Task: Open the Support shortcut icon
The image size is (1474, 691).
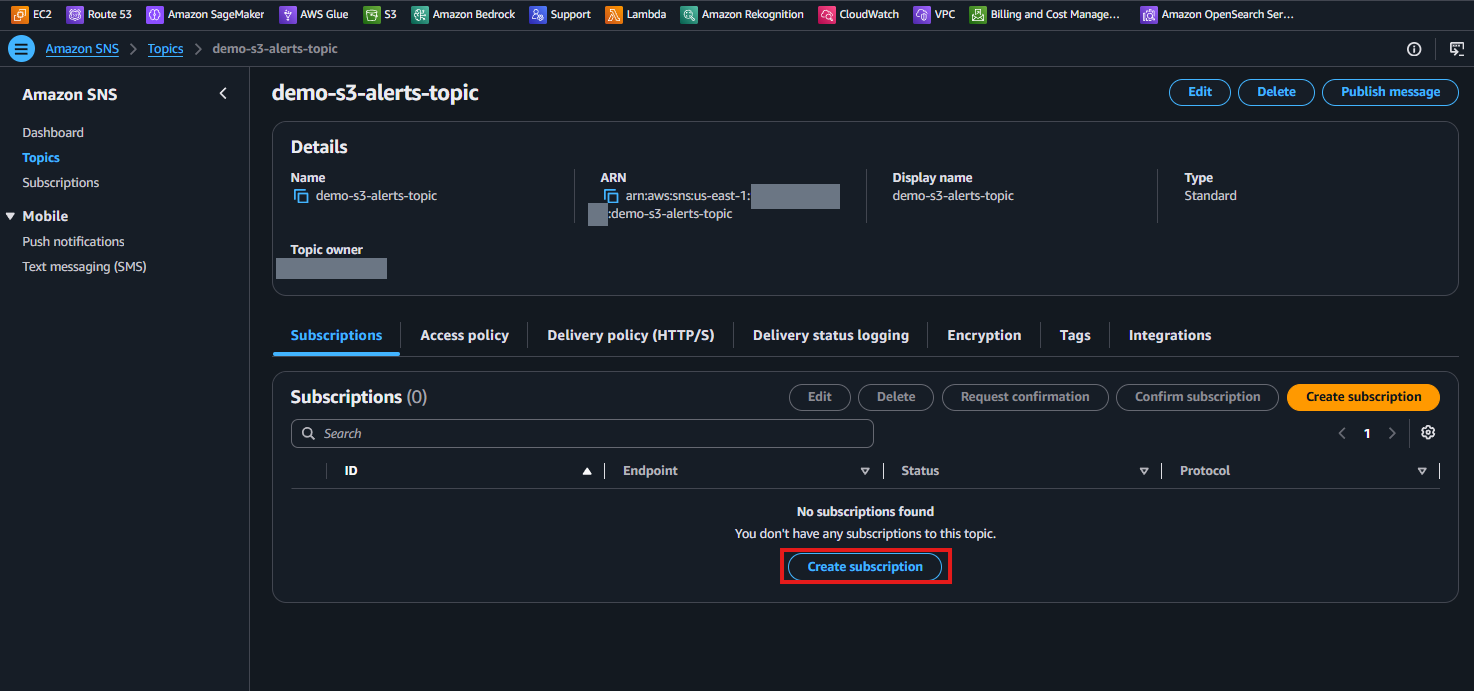Action: point(537,15)
